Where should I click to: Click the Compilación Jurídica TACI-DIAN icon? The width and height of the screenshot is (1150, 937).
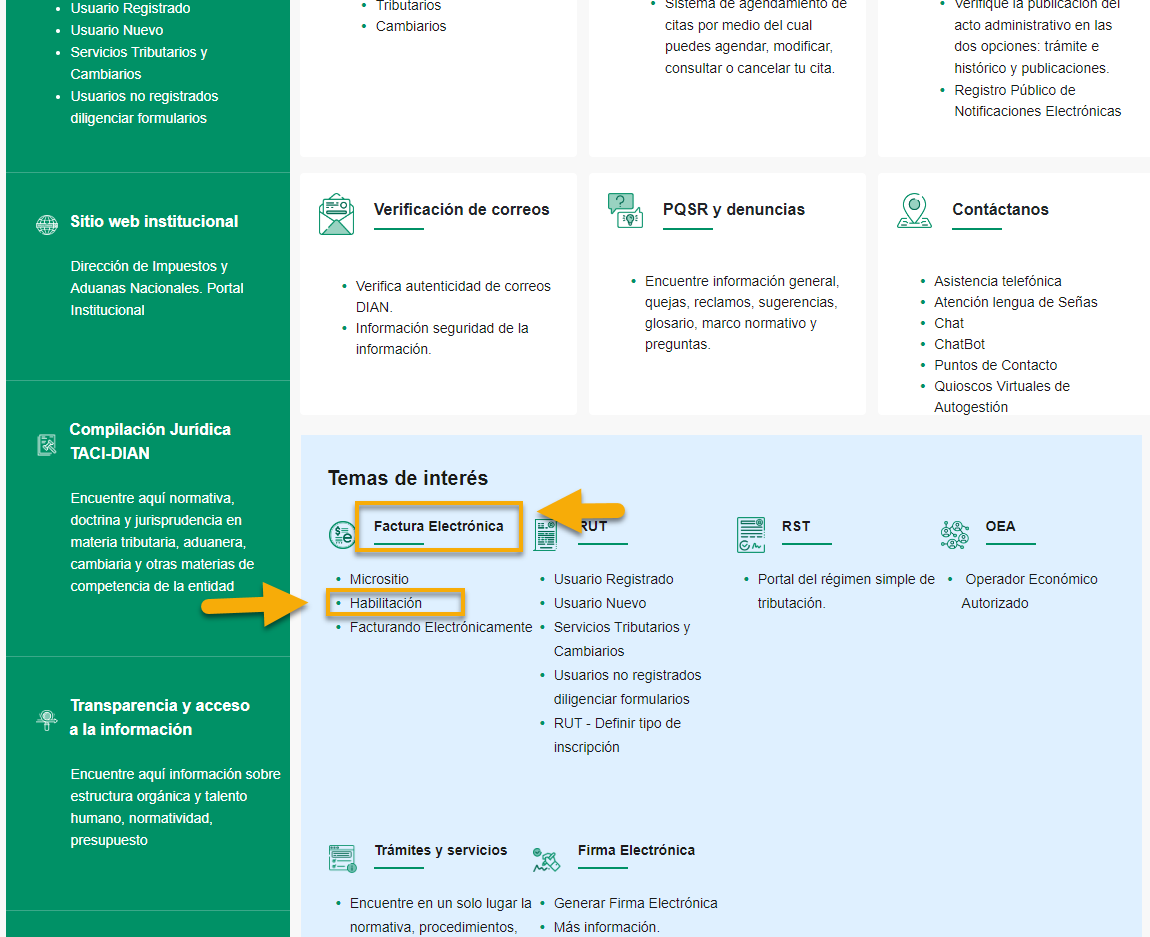47,444
